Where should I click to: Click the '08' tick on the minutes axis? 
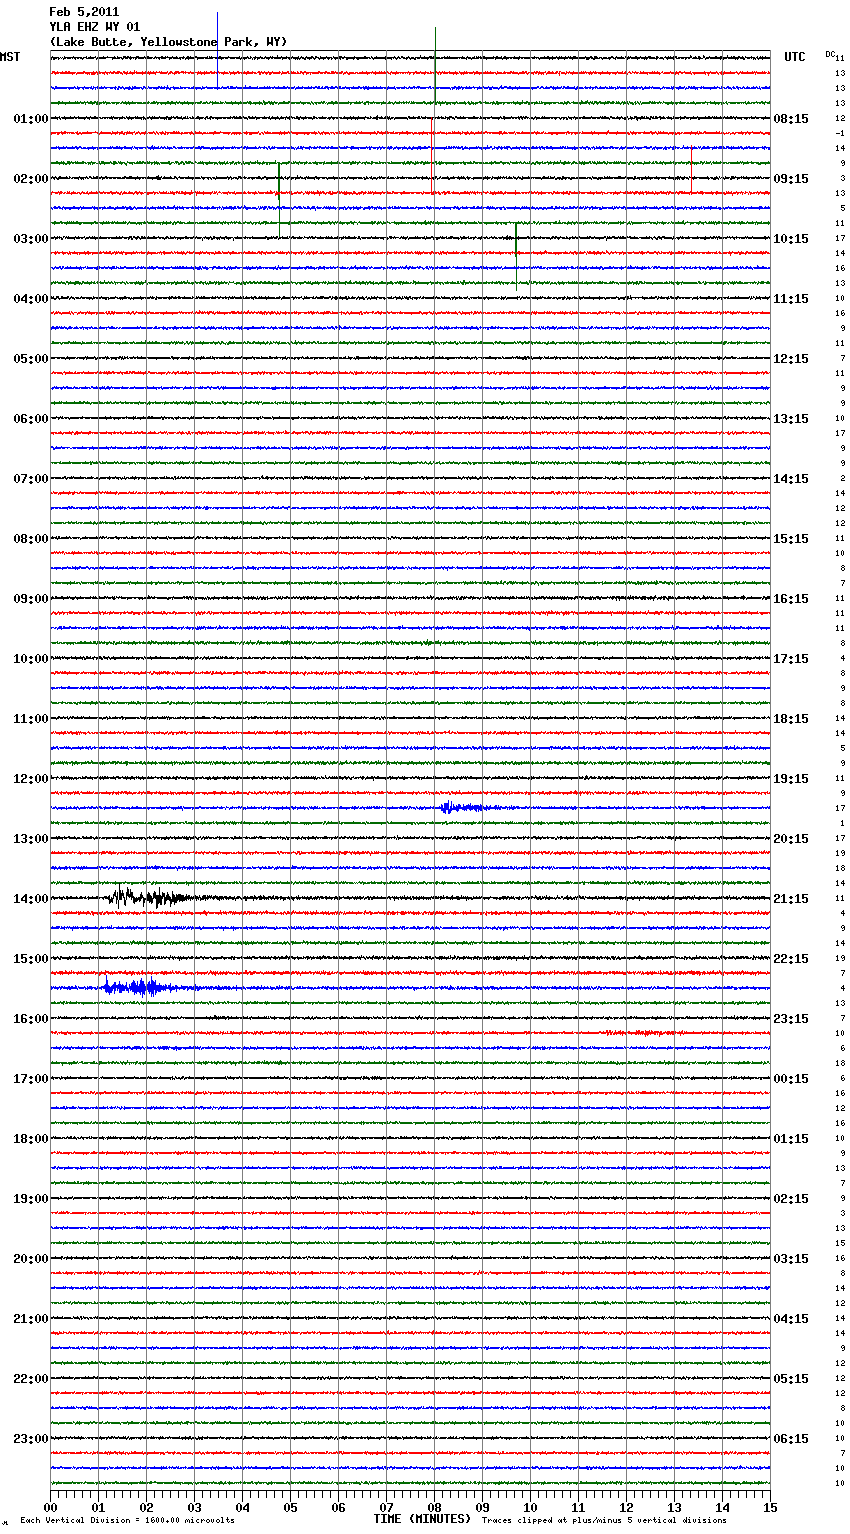click(434, 1507)
